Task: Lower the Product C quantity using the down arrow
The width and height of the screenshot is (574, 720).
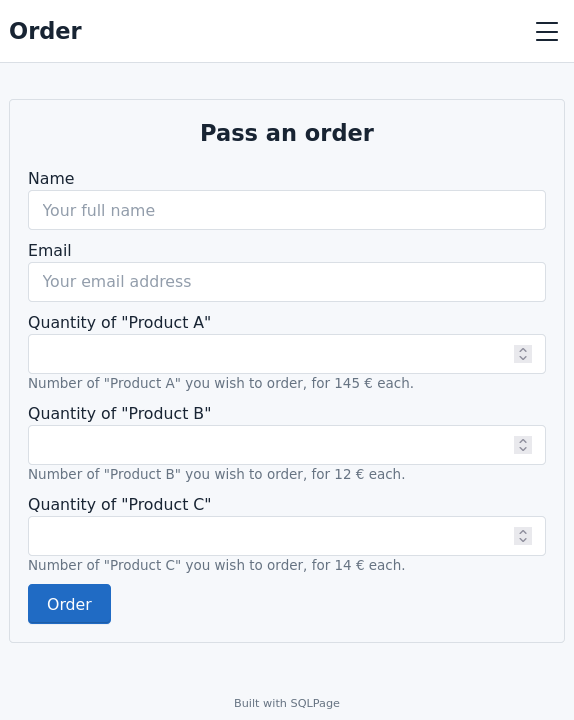Action: (523, 540)
